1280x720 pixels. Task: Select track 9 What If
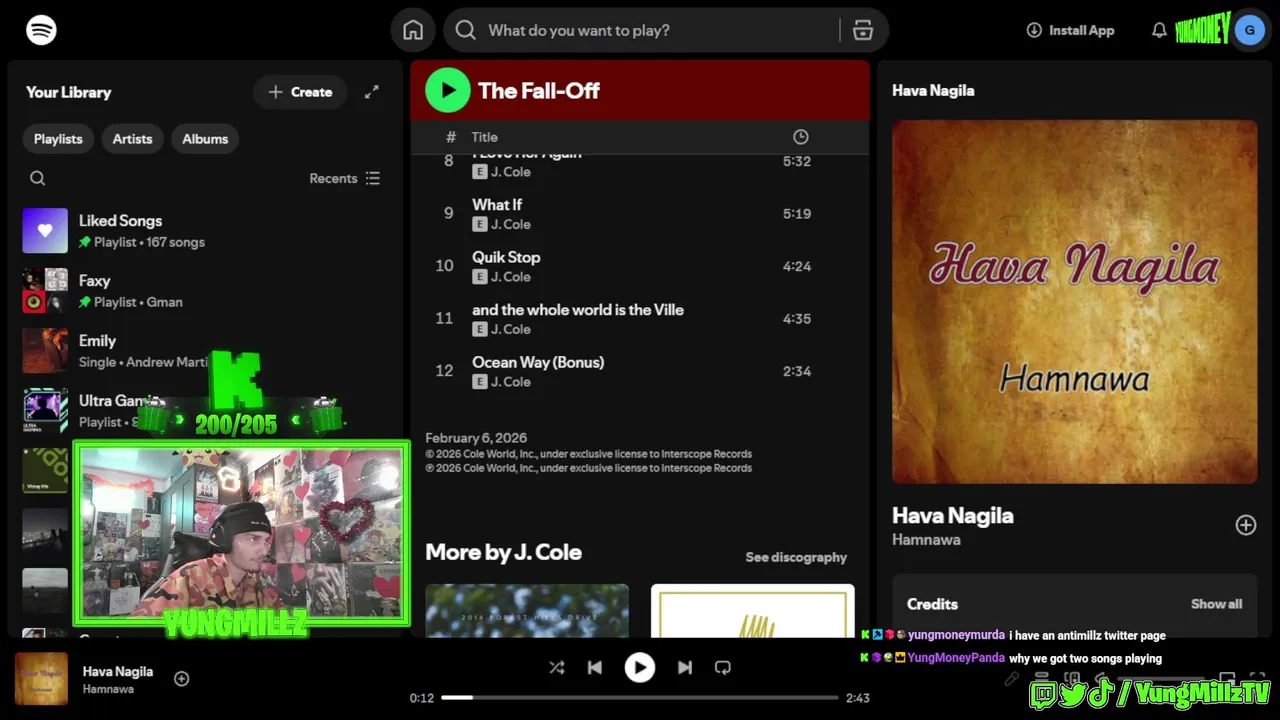[640, 214]
